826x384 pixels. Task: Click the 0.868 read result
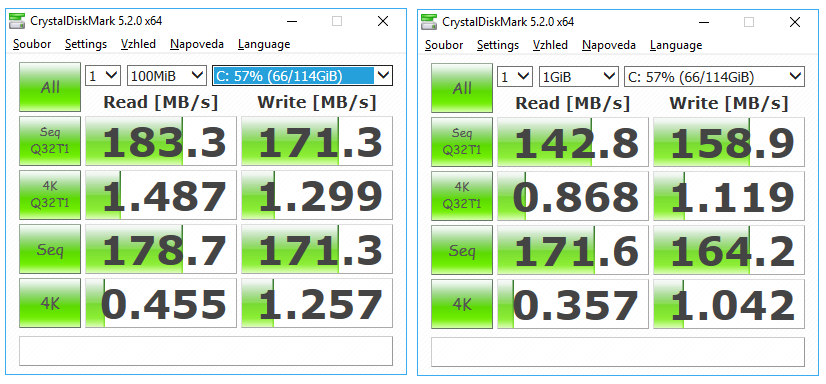point(573,195)
